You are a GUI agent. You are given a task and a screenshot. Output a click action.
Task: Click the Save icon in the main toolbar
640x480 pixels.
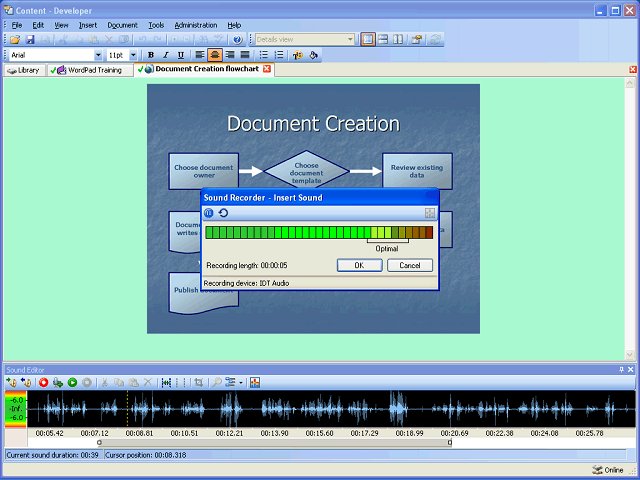point(30,39)
